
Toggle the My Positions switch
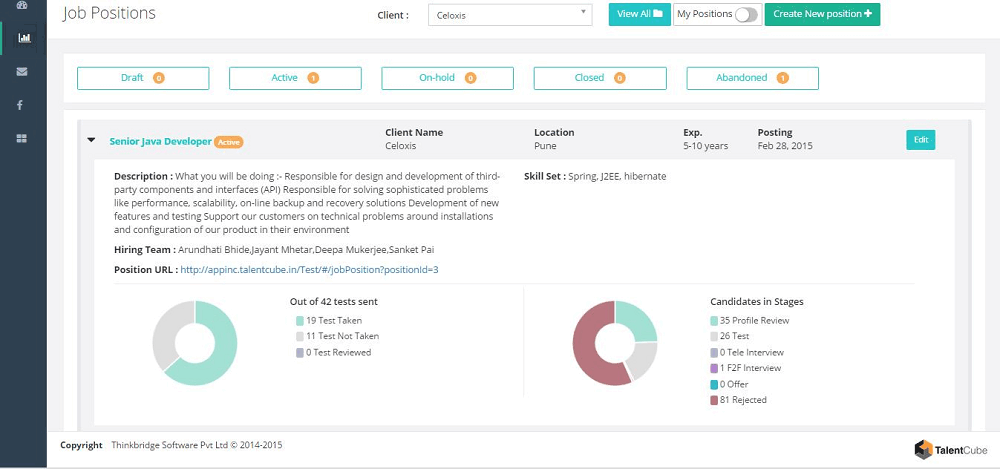pos(746,15)
